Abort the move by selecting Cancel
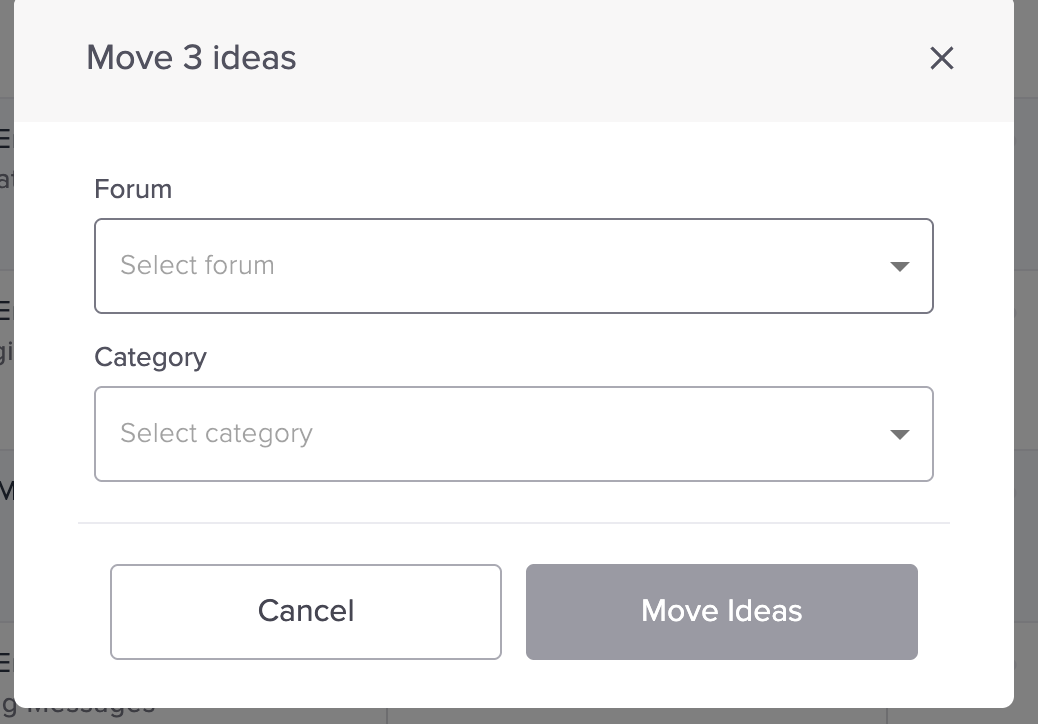Screen dimensions: 1038x724 [305, 611]
